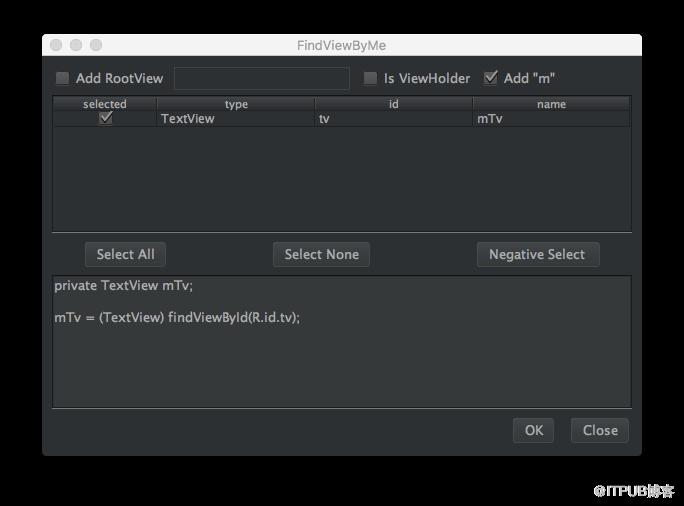Viewport: 684px width, 506px height.
Task: Uncheck the Add "m" checkbox
Action: pyautogui.click(x=491, y=78)
